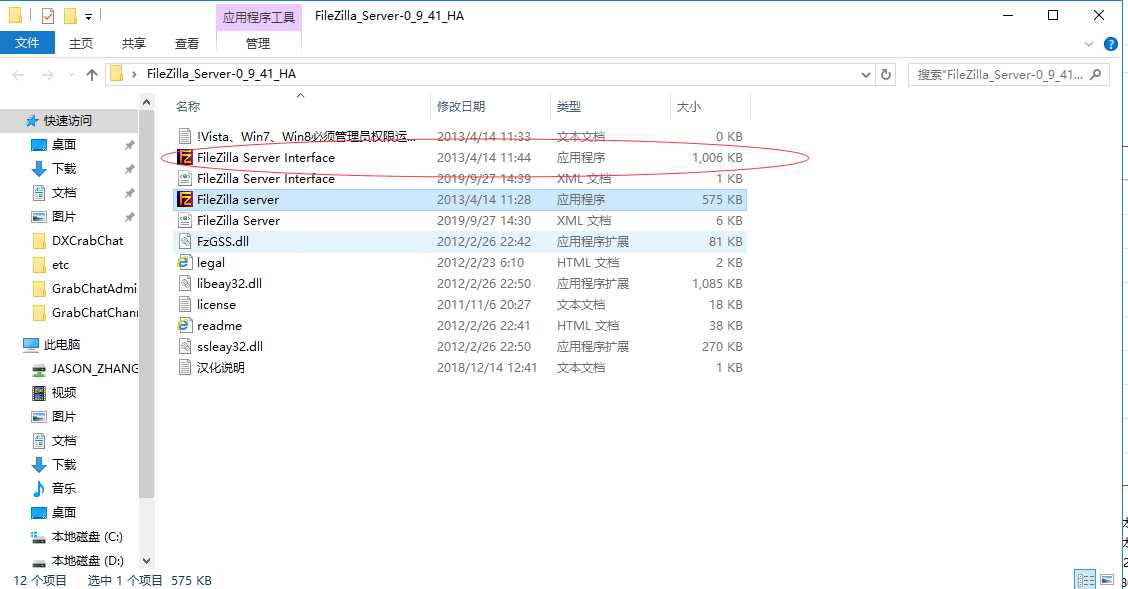Go up one folder level
The width and height of the screenshot is (1128, 589).
click(91, 74)
